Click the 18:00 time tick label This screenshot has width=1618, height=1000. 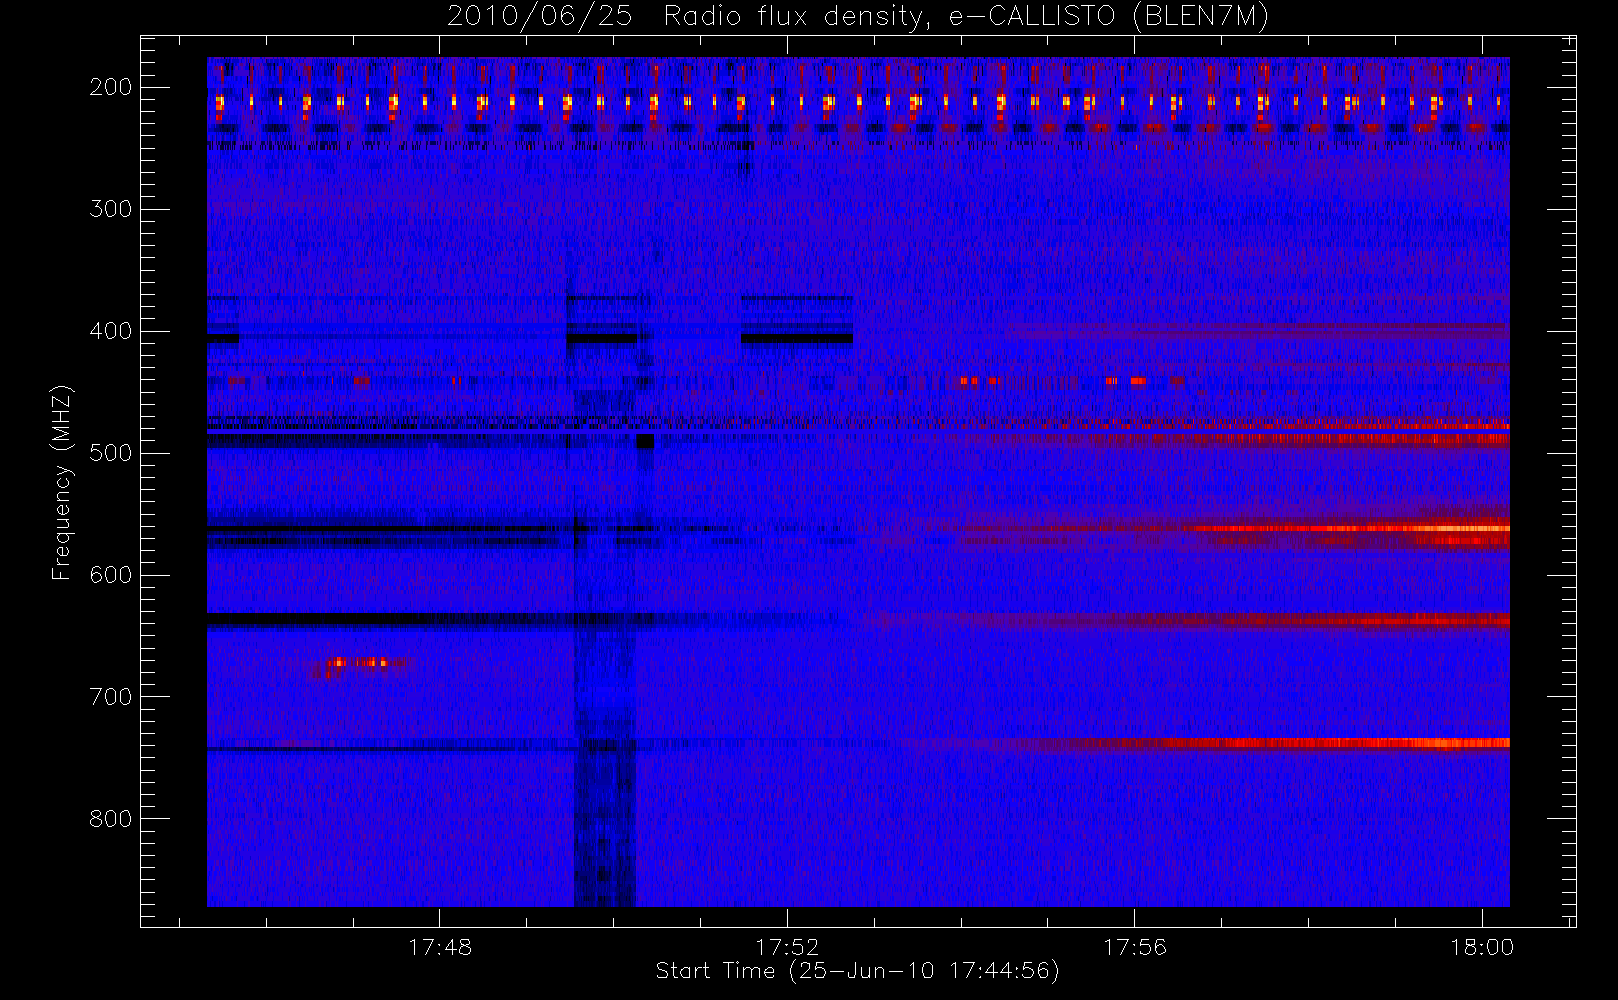[x=1482, y=947]
